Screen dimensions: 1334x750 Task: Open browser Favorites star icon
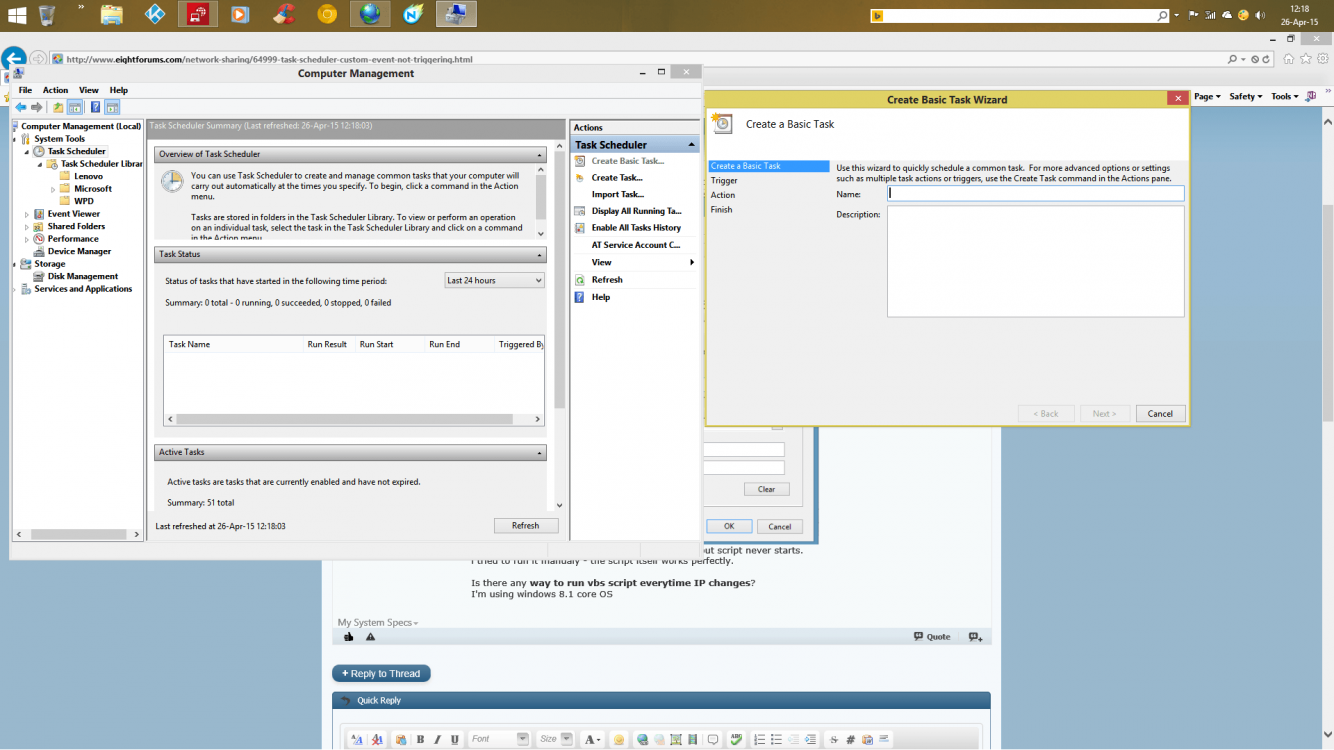tap(1306, 59)
